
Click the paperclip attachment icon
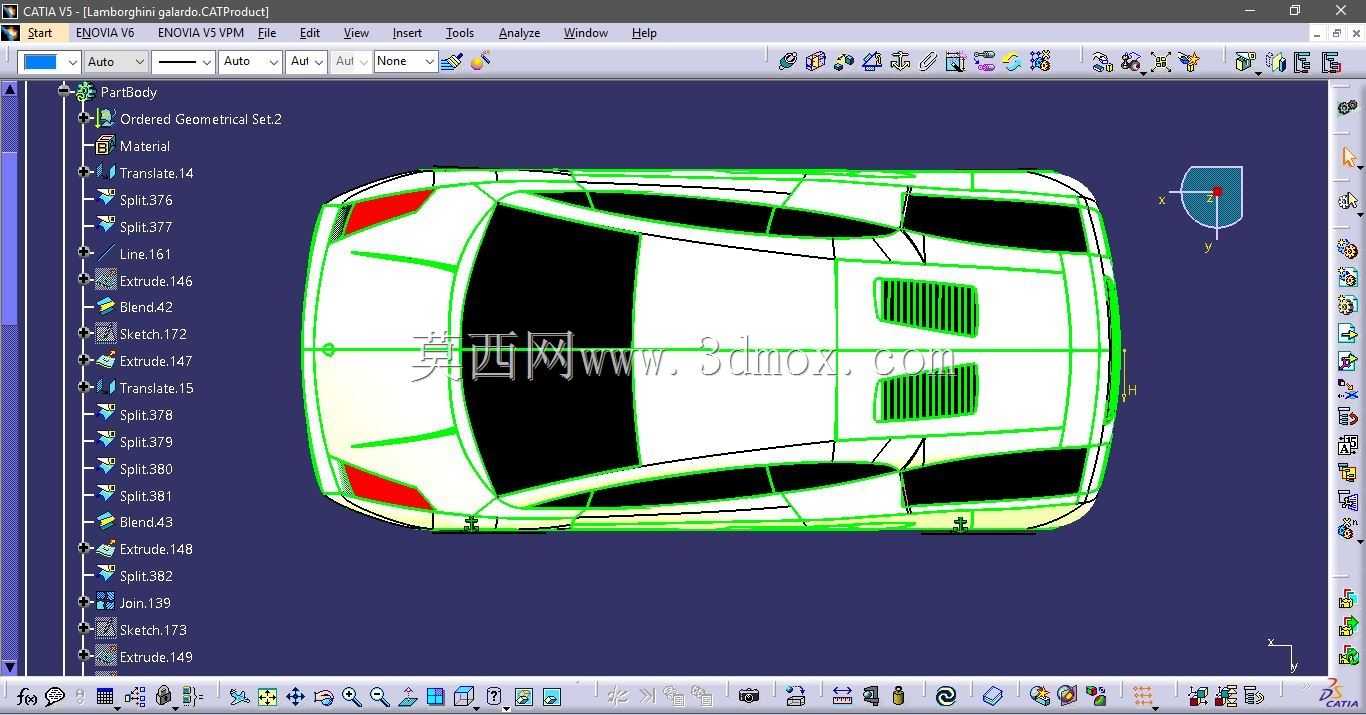(x=928, y=62)
